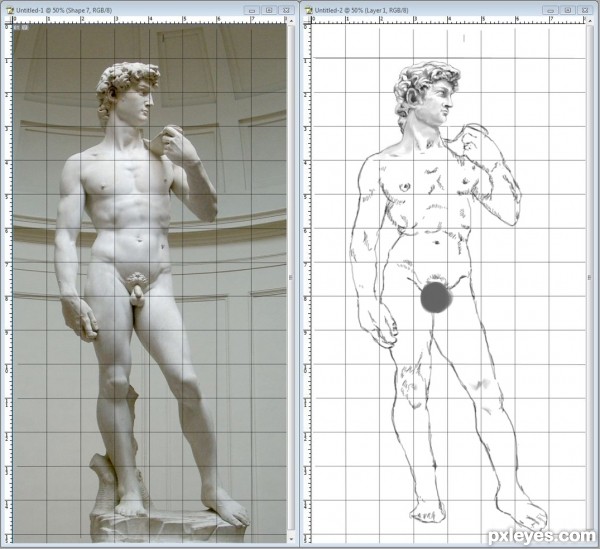Click the Untitled-2 document icon in title bar
The image size is (600, 549).
click(x=309, y=10)
